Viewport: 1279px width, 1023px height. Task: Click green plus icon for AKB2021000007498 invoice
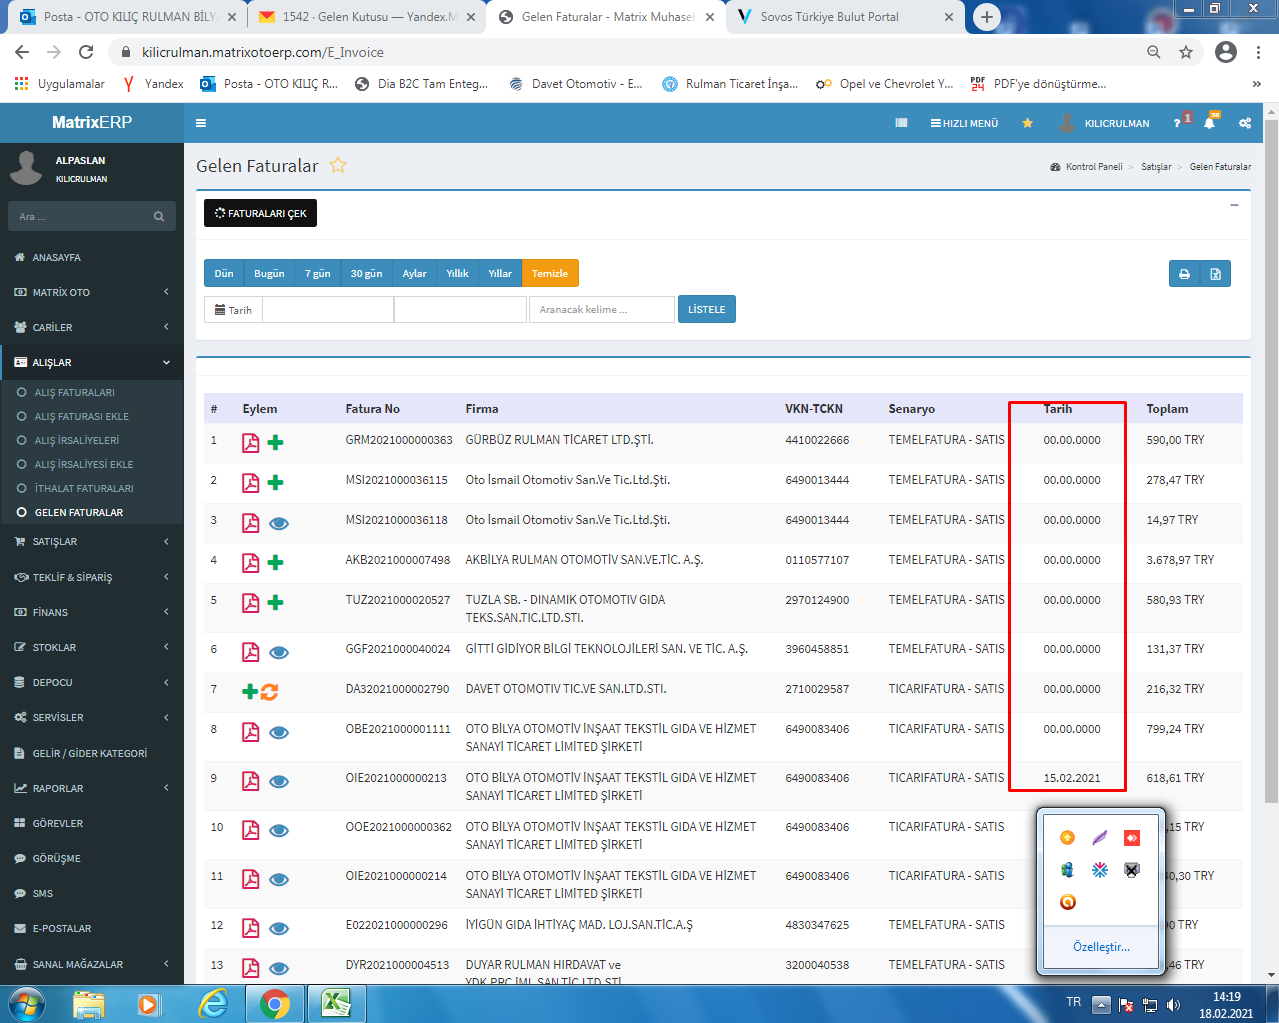(276, 563)
